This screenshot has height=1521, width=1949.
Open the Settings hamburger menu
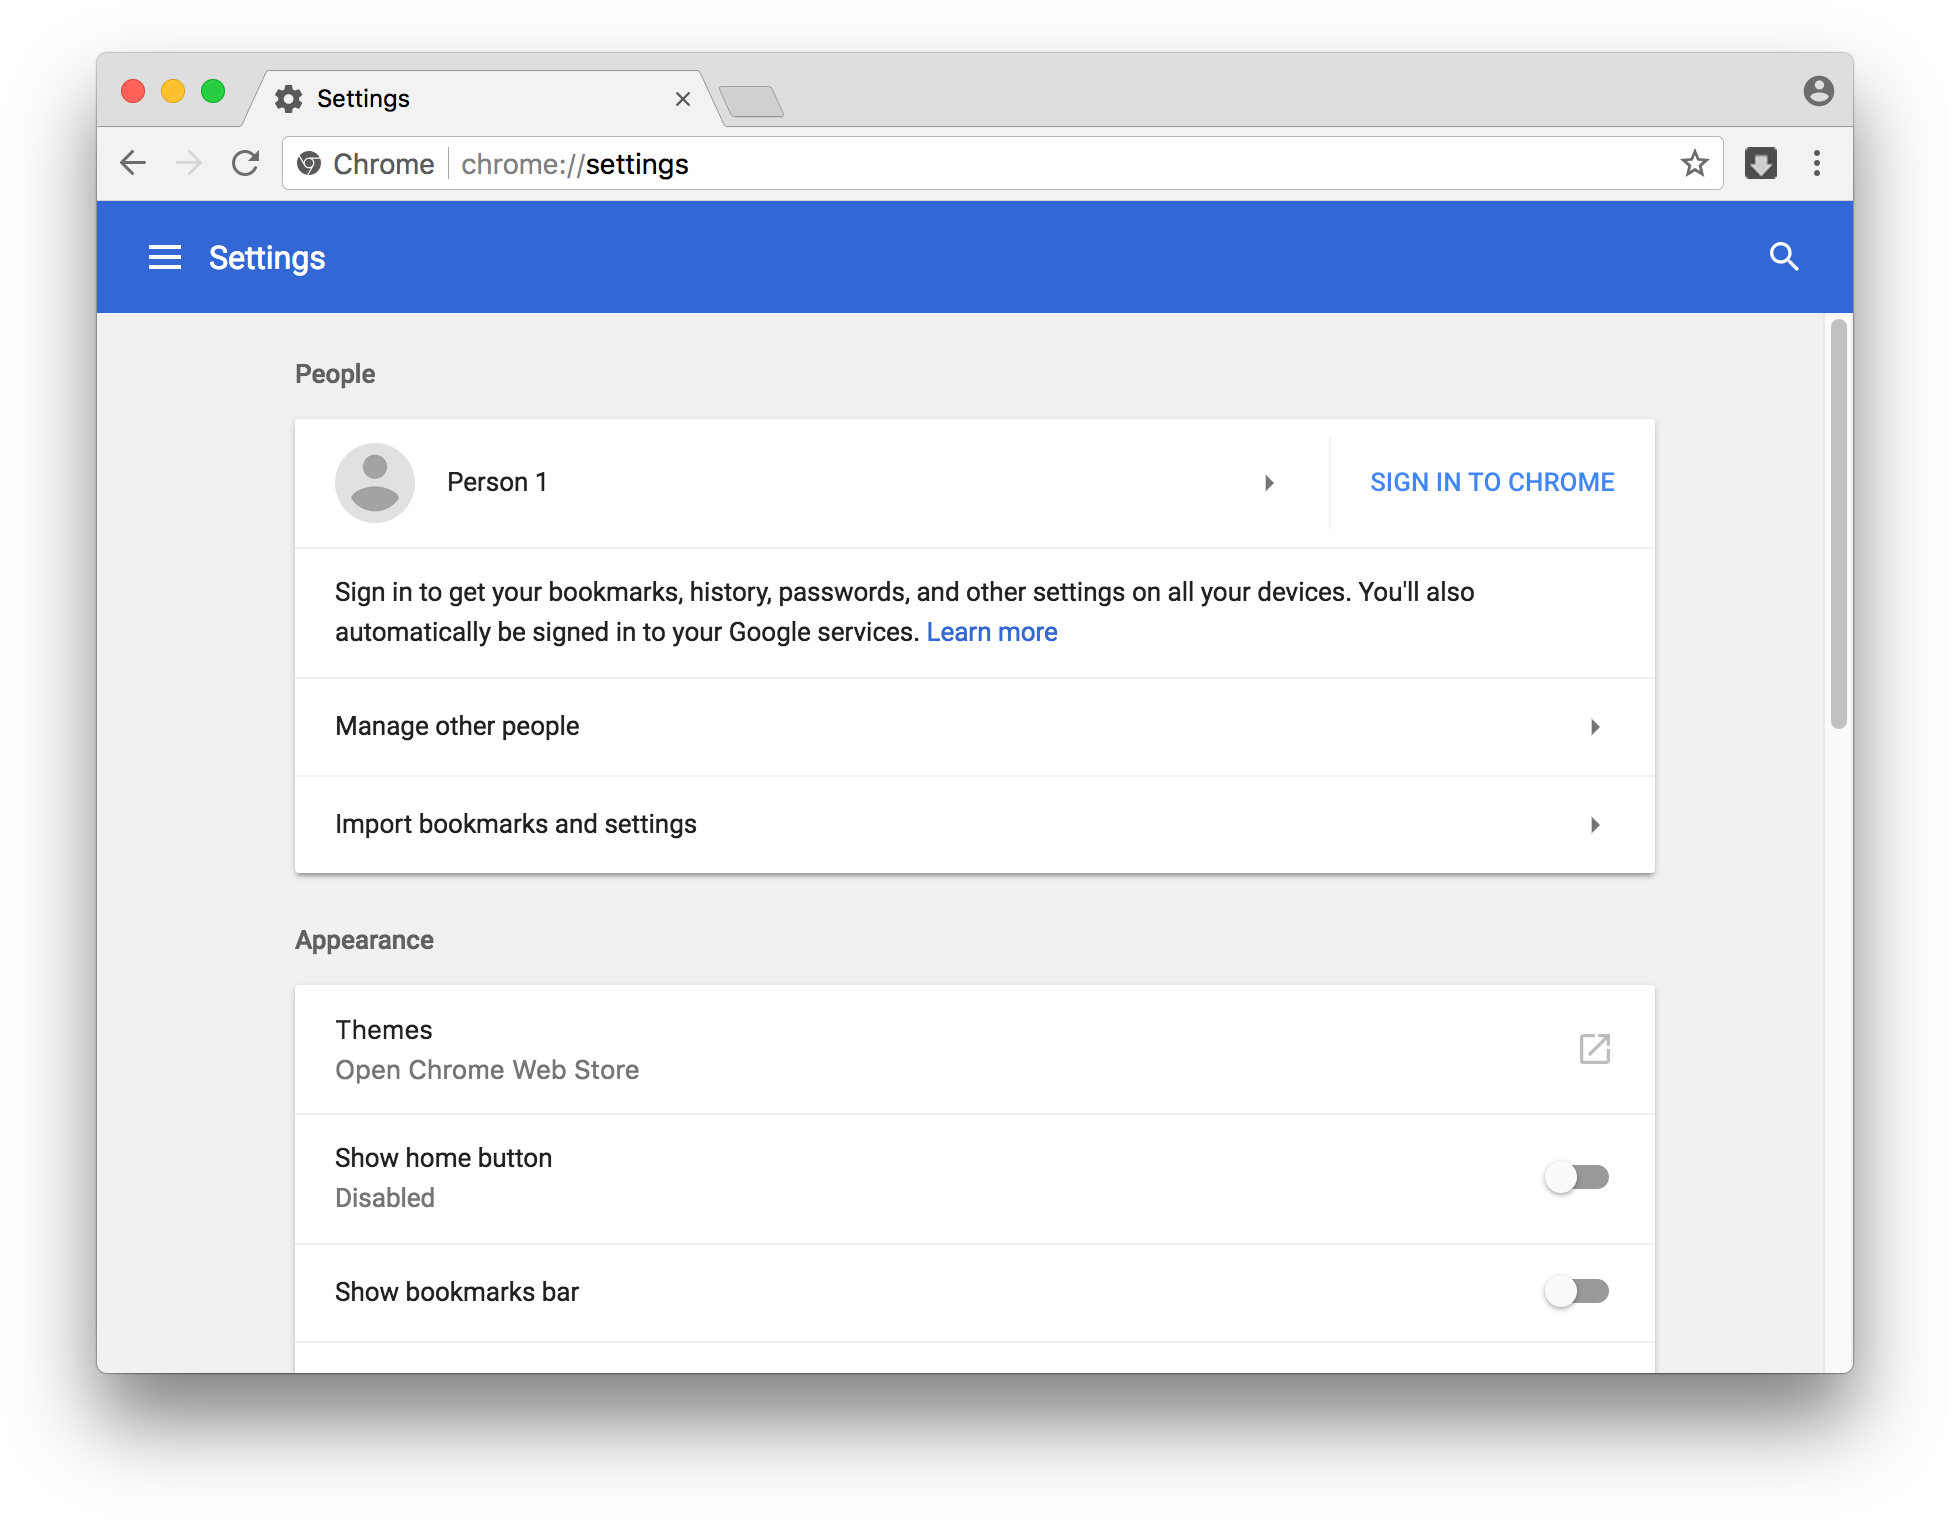point(164,257)
